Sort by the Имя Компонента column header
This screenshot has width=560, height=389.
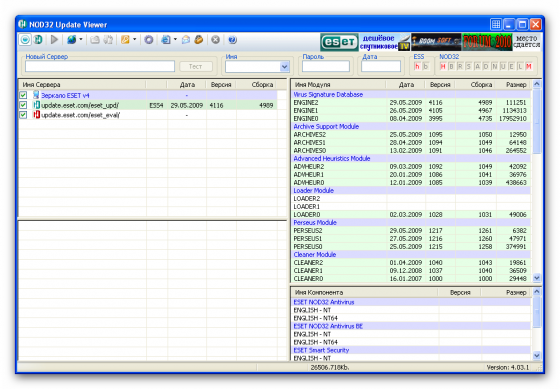coord(365,293)
